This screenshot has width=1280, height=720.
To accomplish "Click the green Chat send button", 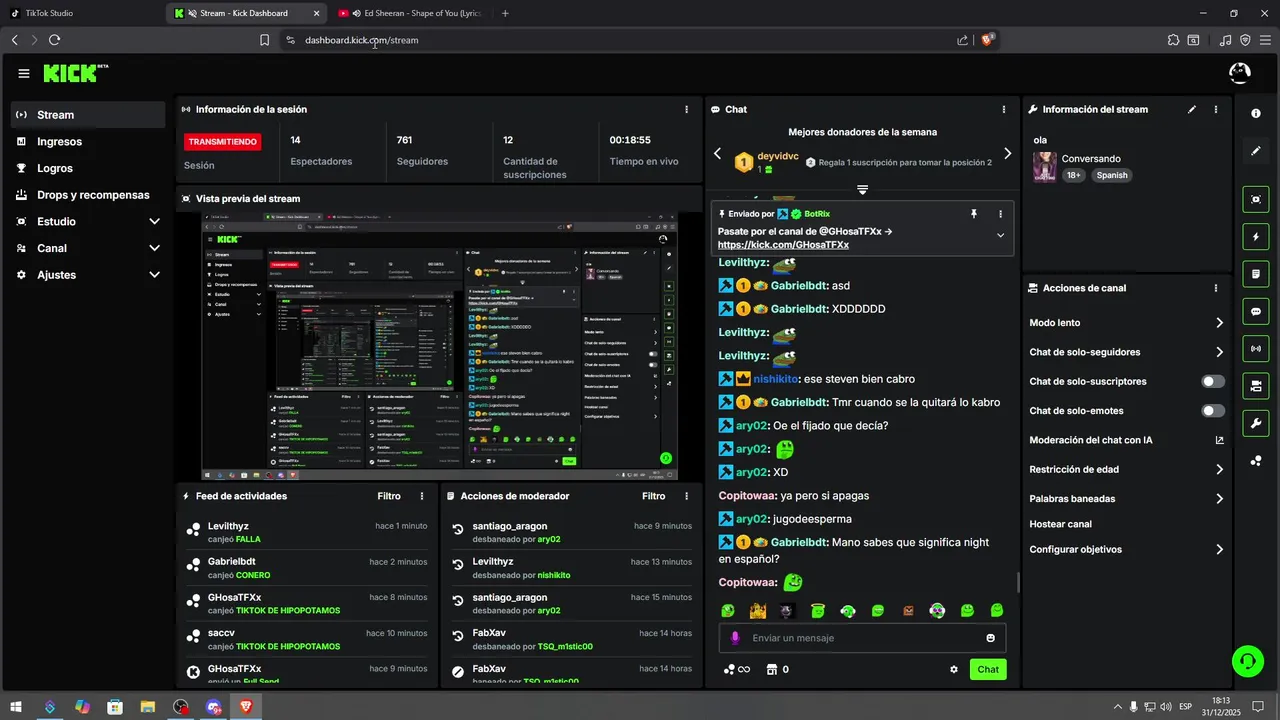I will click(988, 670).
